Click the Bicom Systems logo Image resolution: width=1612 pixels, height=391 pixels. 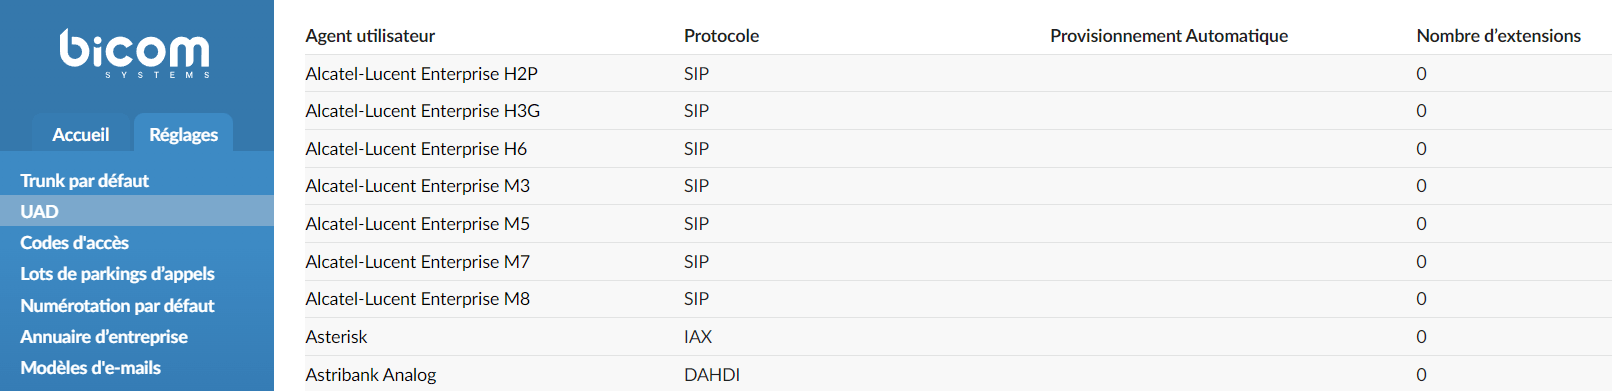[135, 53]
